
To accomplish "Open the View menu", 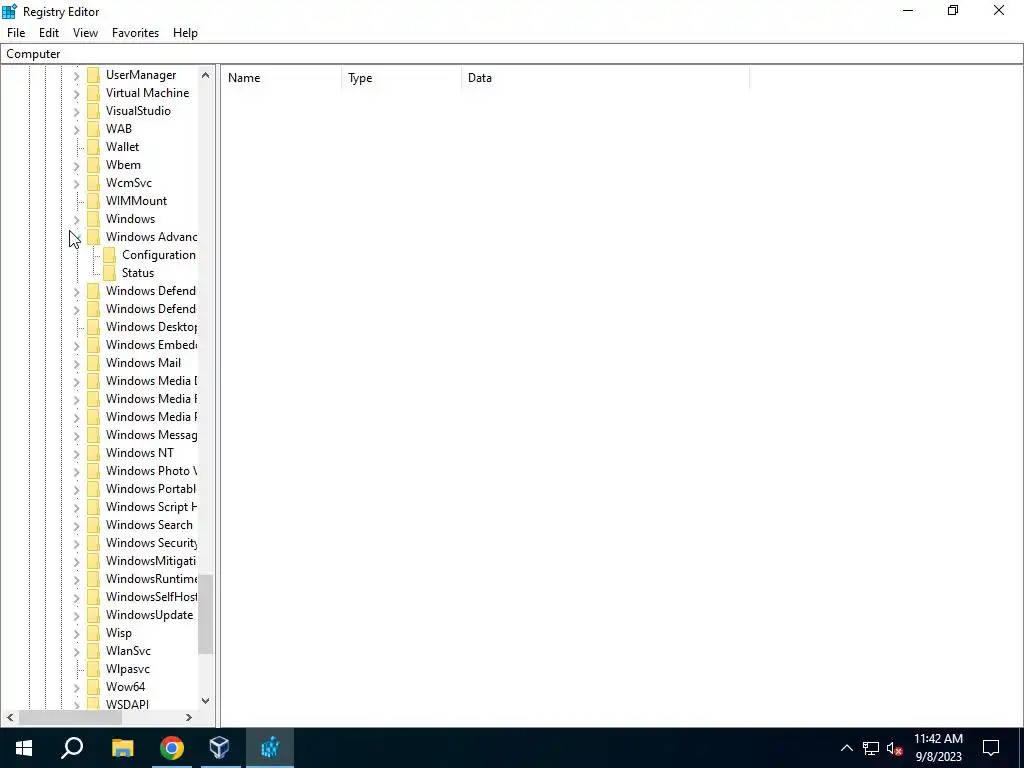I will 86,33.
